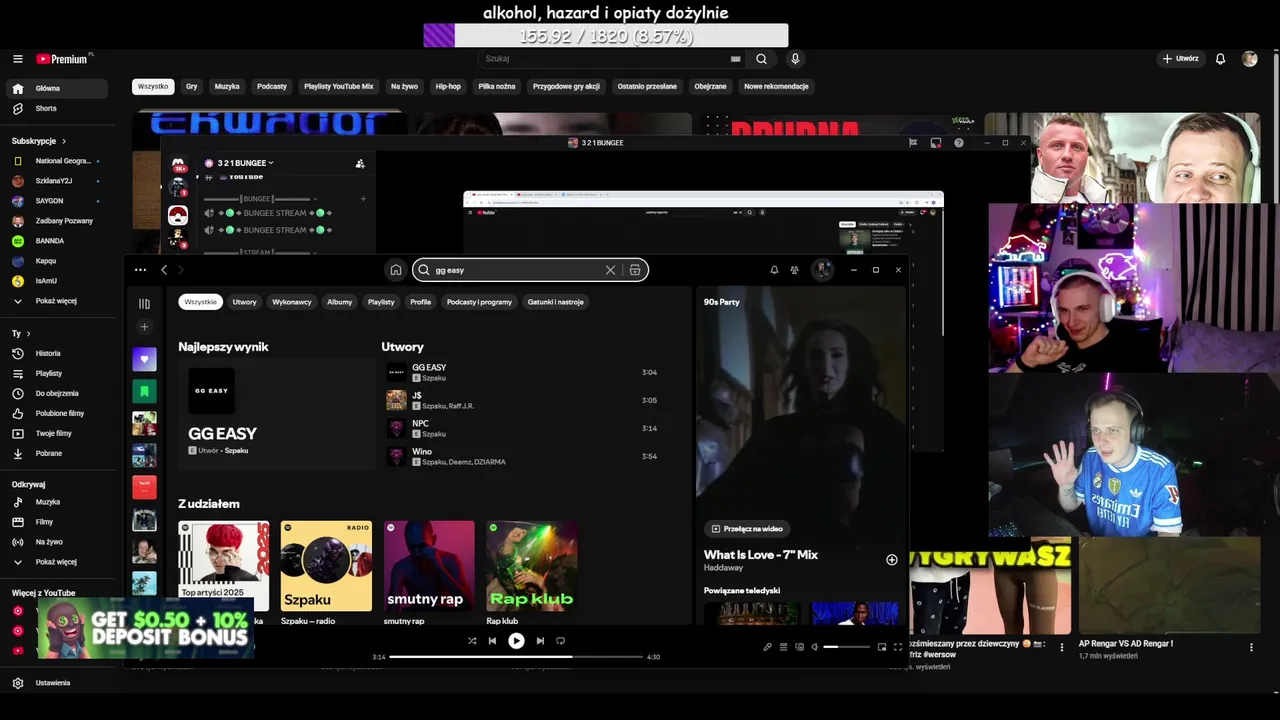Mute the Spotify volume speaker

814,647
